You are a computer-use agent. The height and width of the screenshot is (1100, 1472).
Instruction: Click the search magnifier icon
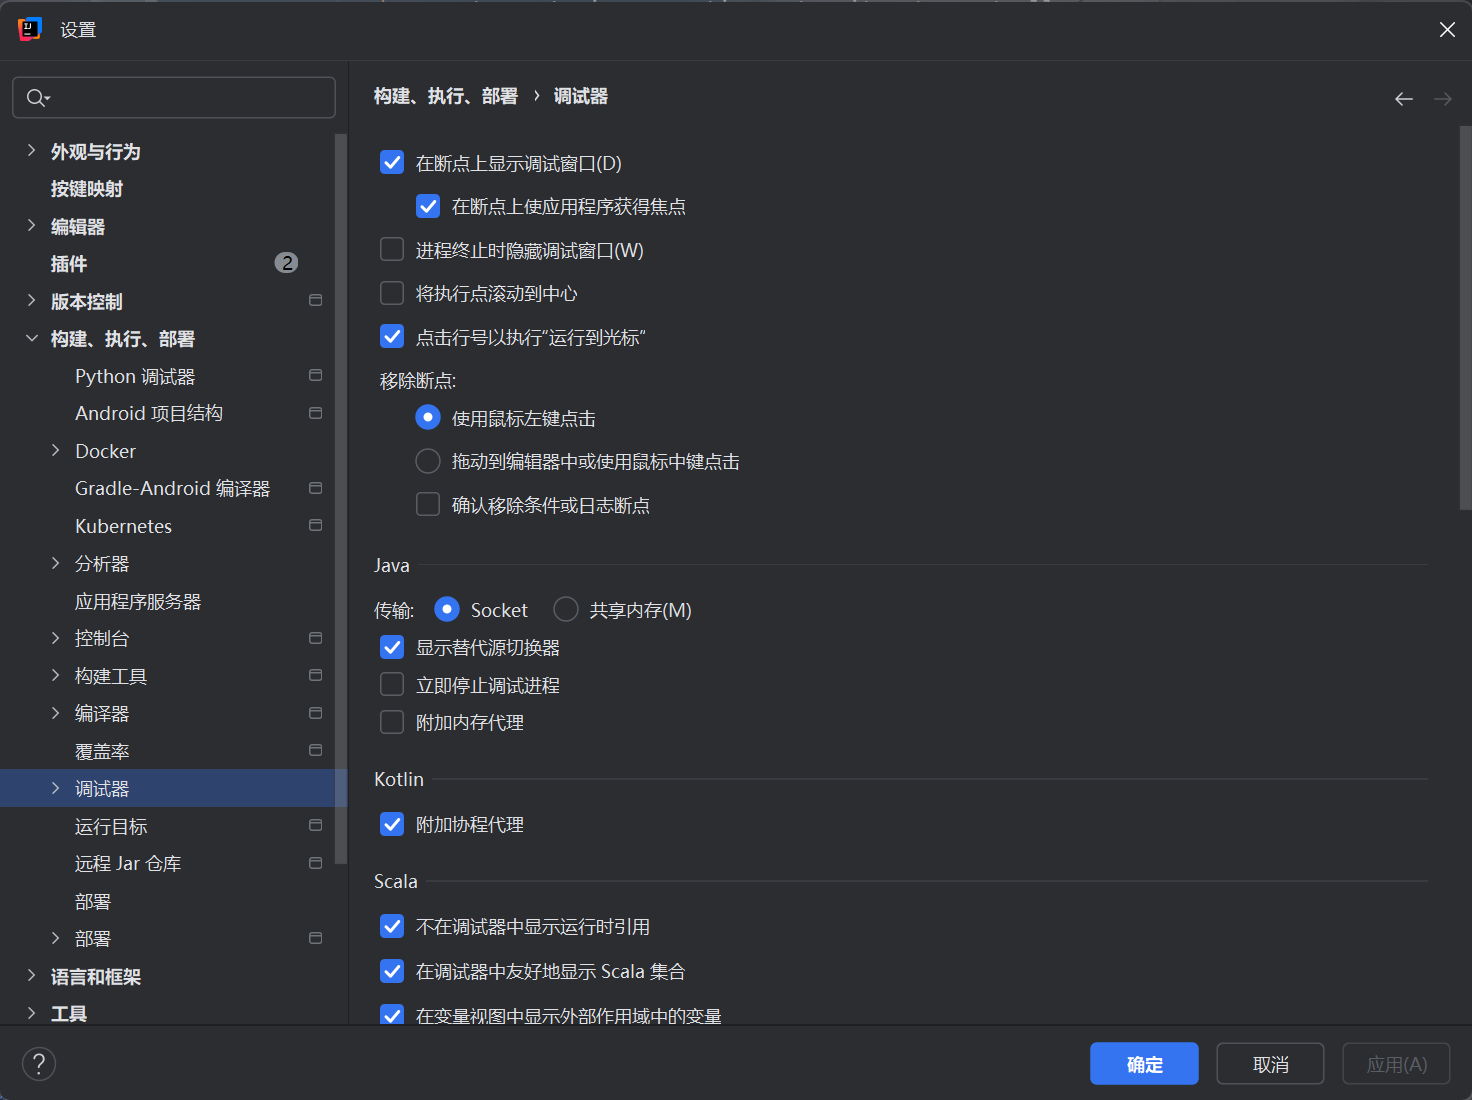[36, 98]
